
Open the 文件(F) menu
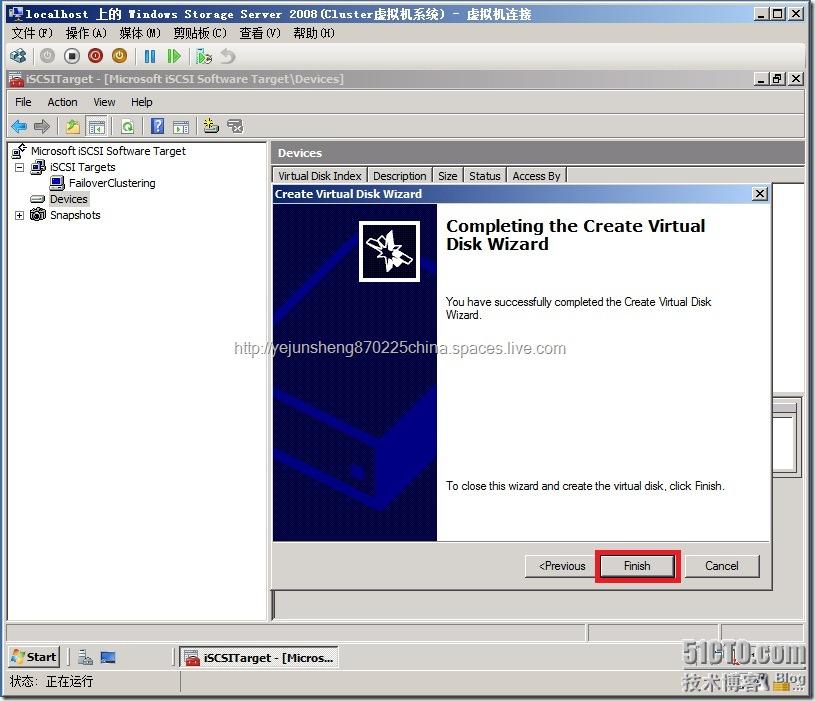[x=32, y=33]
